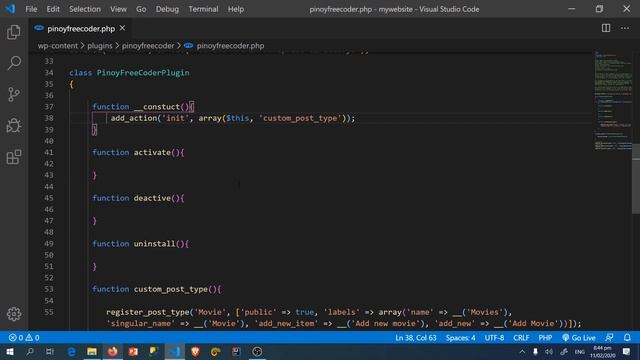Click Go Live in the status bar

(579, 338)
